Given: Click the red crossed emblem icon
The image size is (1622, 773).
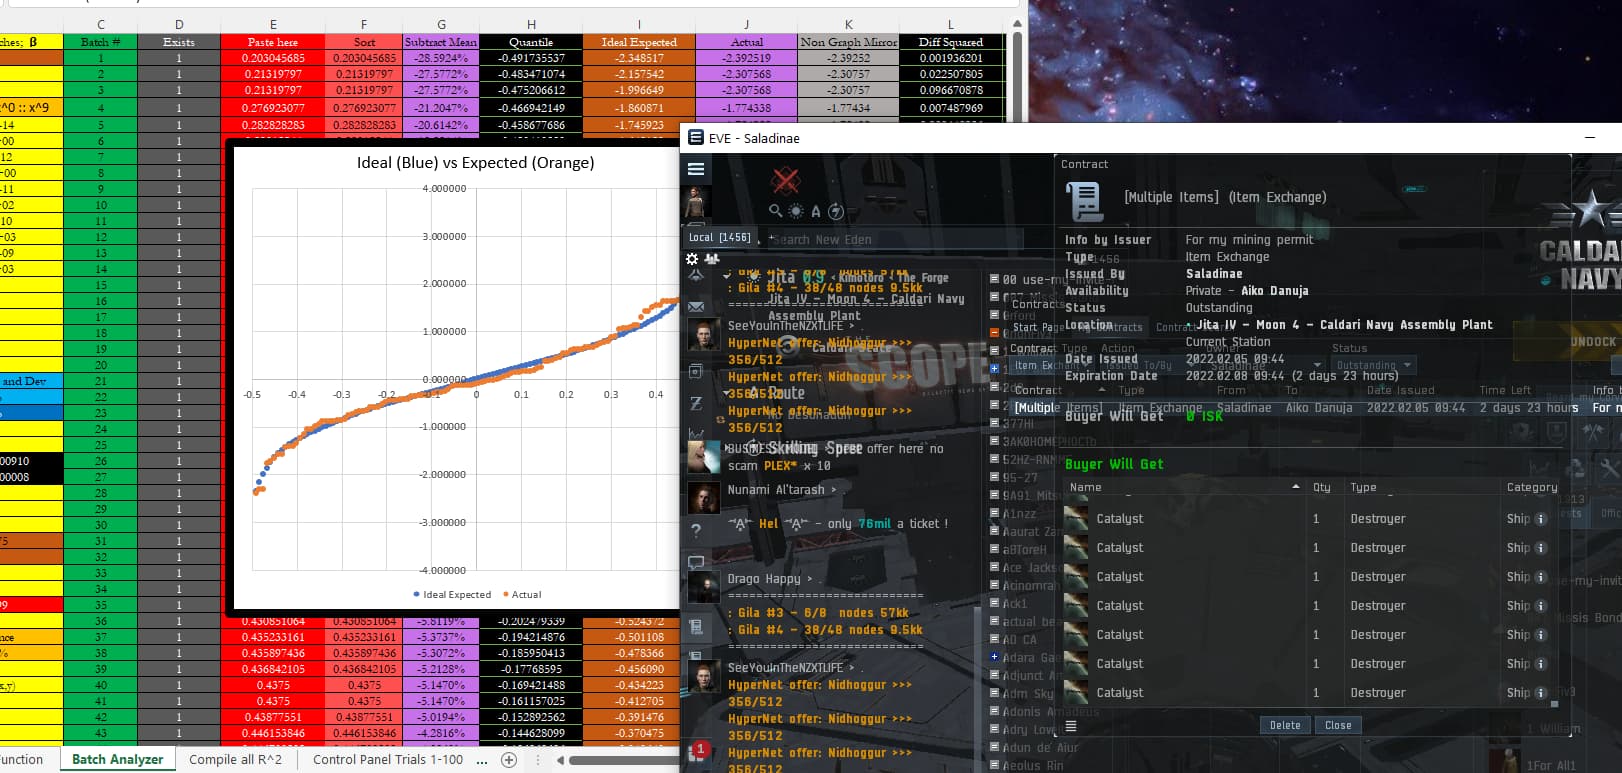Looking at the screenshot, I should (x=786, y=181).
